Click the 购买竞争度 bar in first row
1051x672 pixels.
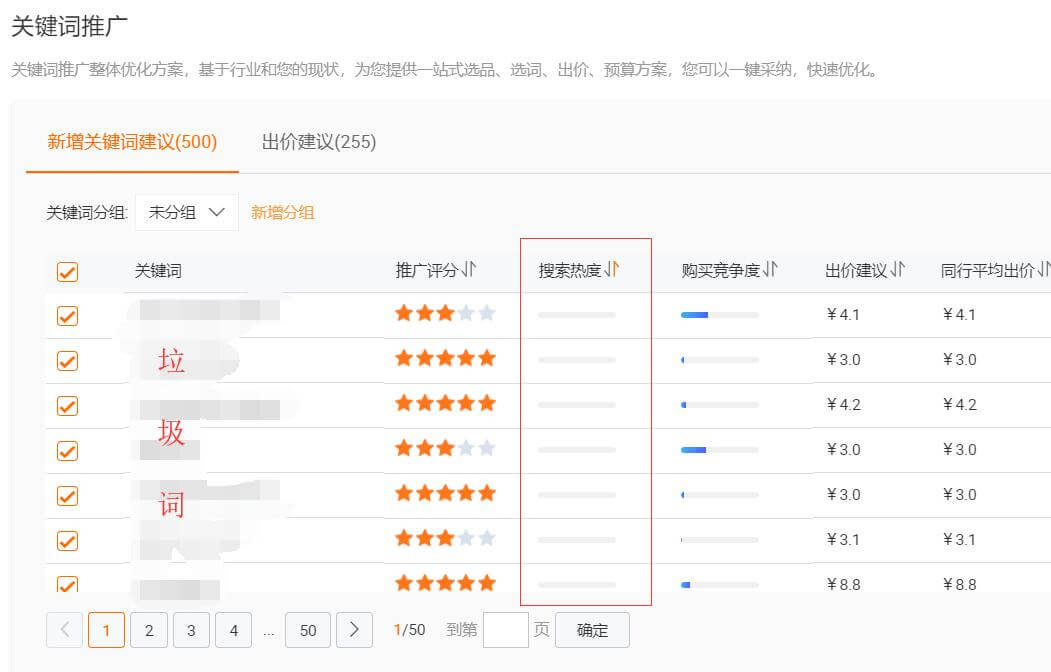coord(719,315)
